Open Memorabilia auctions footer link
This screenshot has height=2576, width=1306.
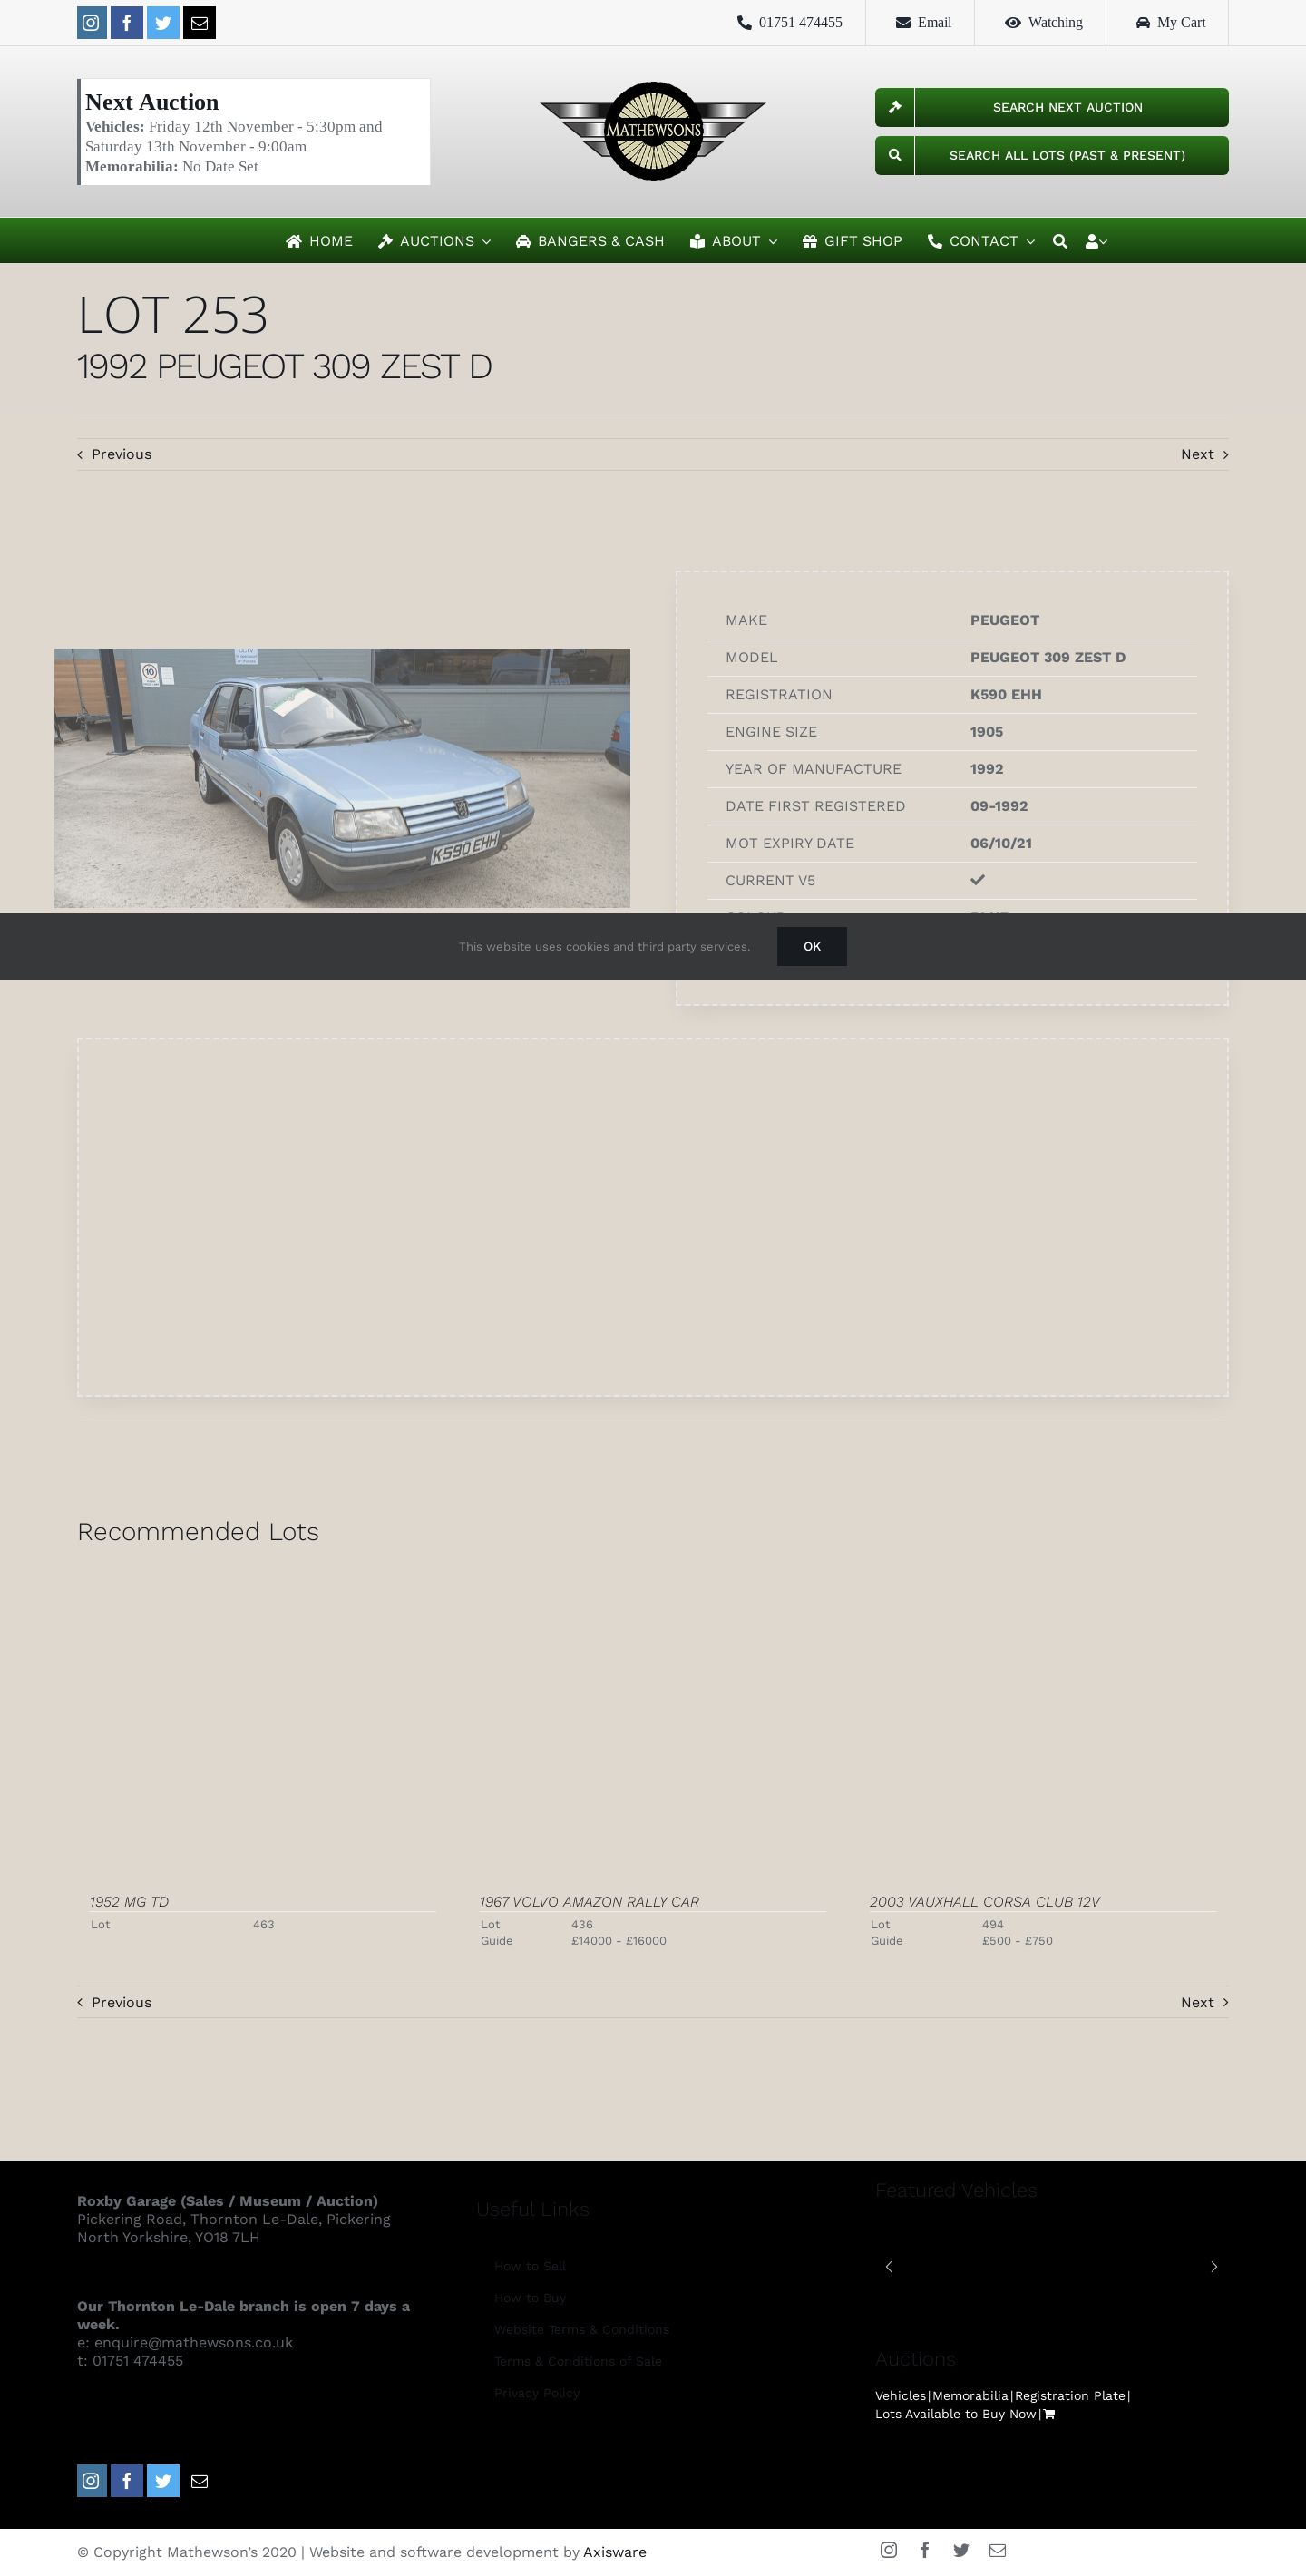(970, 2395)
